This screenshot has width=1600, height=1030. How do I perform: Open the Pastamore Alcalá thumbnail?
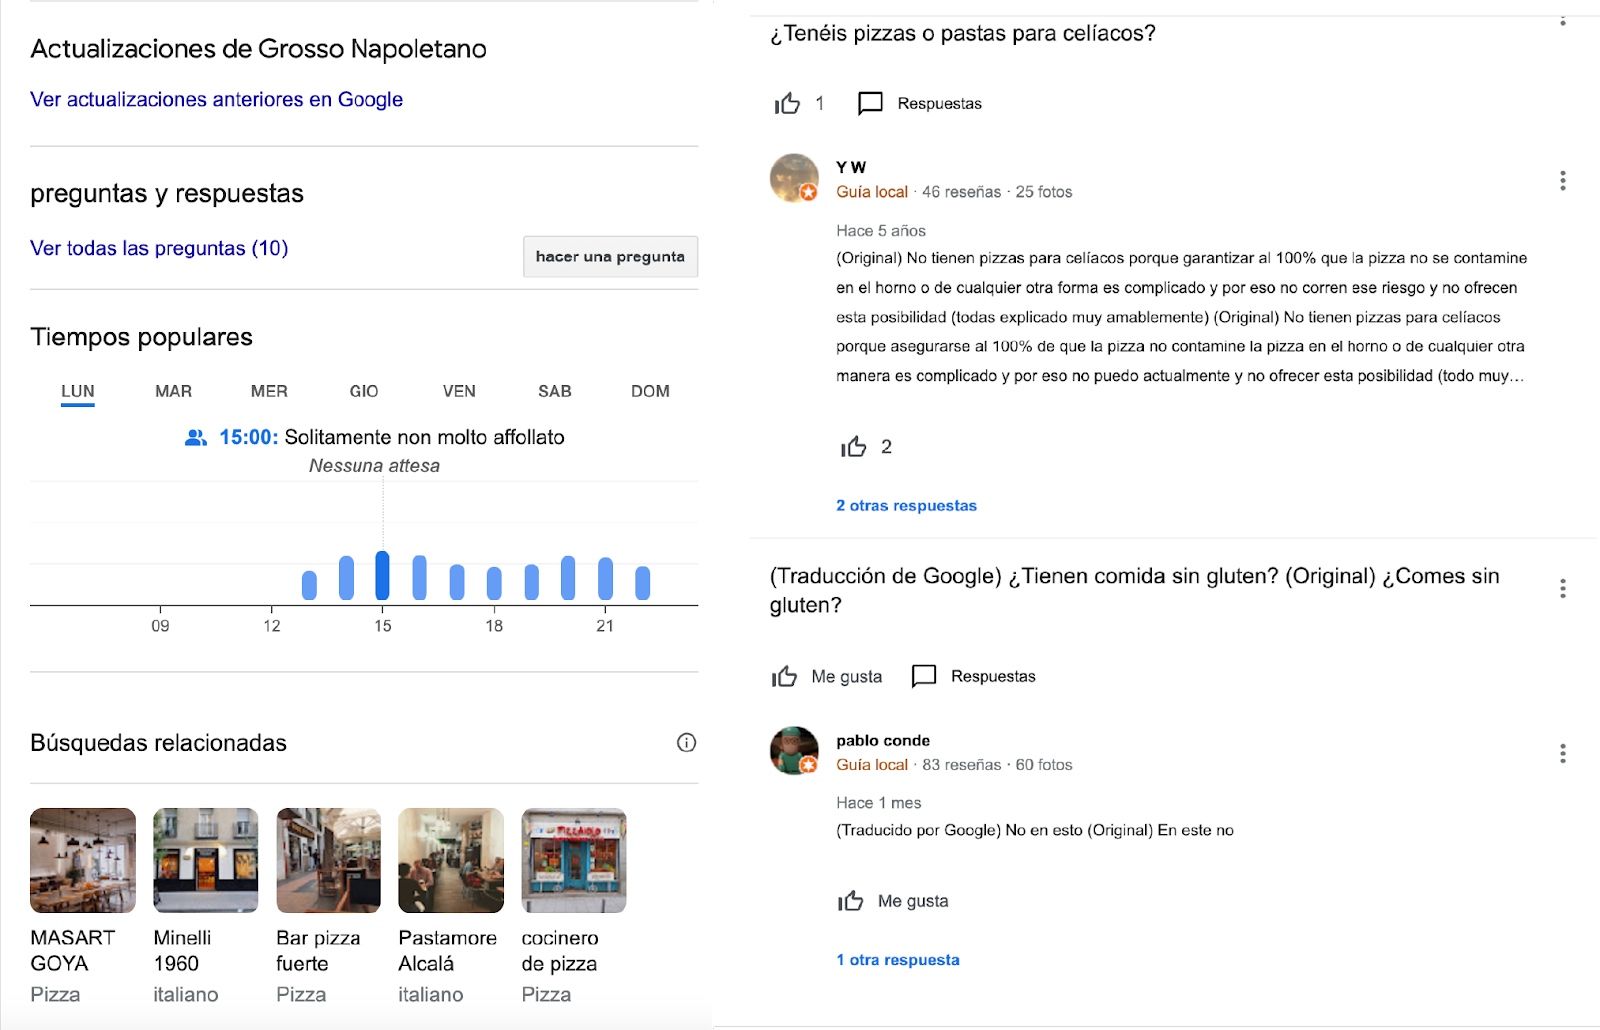click(451, 861)
